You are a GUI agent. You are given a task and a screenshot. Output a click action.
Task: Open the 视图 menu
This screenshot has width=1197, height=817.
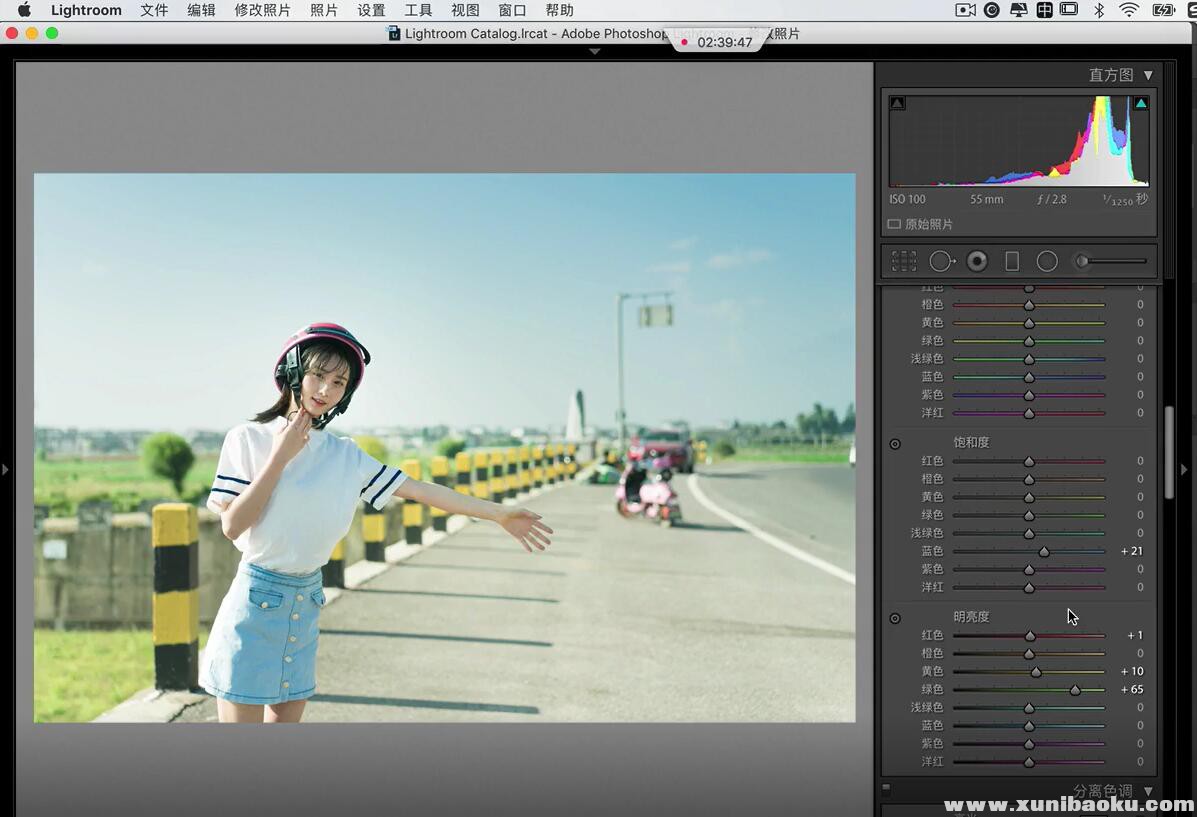(465, 10)
